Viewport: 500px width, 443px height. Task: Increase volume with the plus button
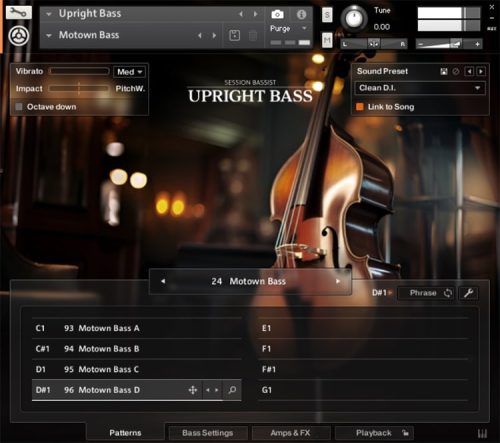[x=477, y=44]
